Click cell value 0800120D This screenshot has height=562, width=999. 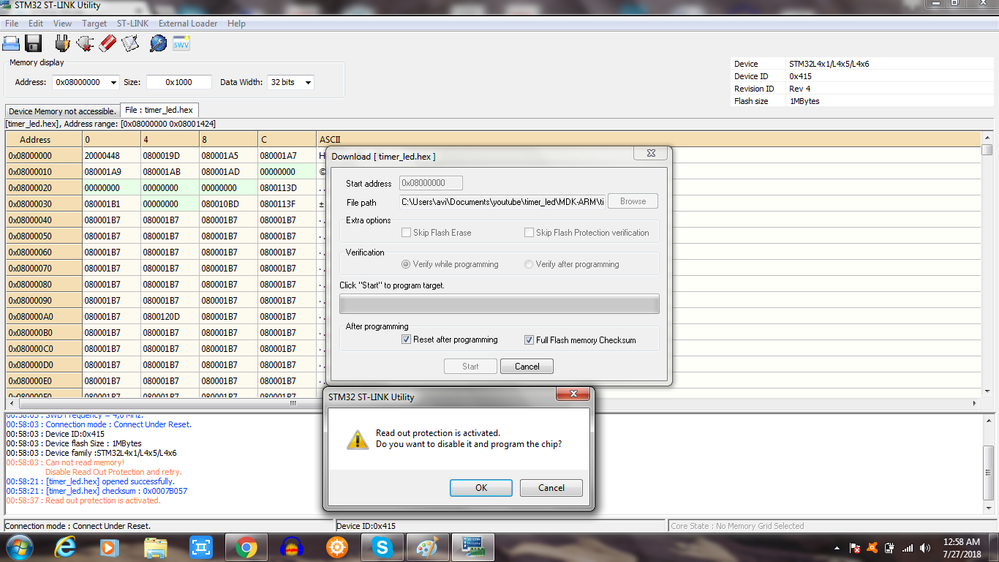click(169, 317)
